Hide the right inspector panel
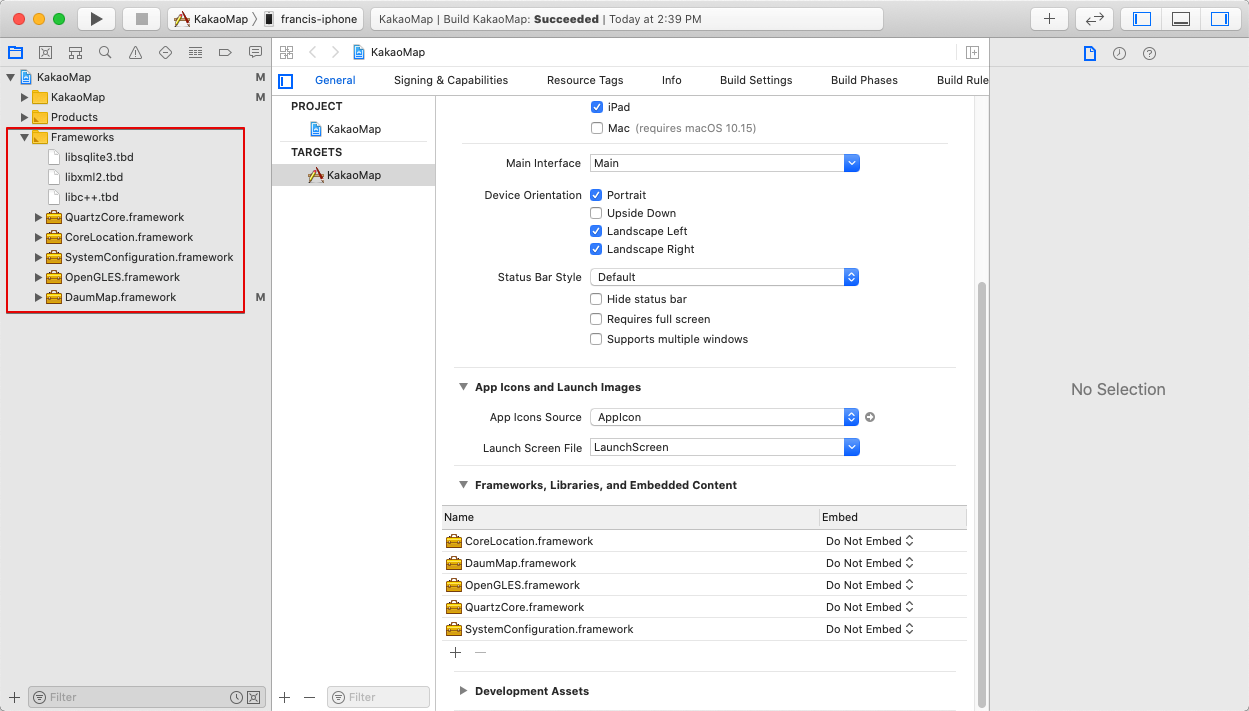This screenshot has width=1249, height=711. (x=1219, y=19)
